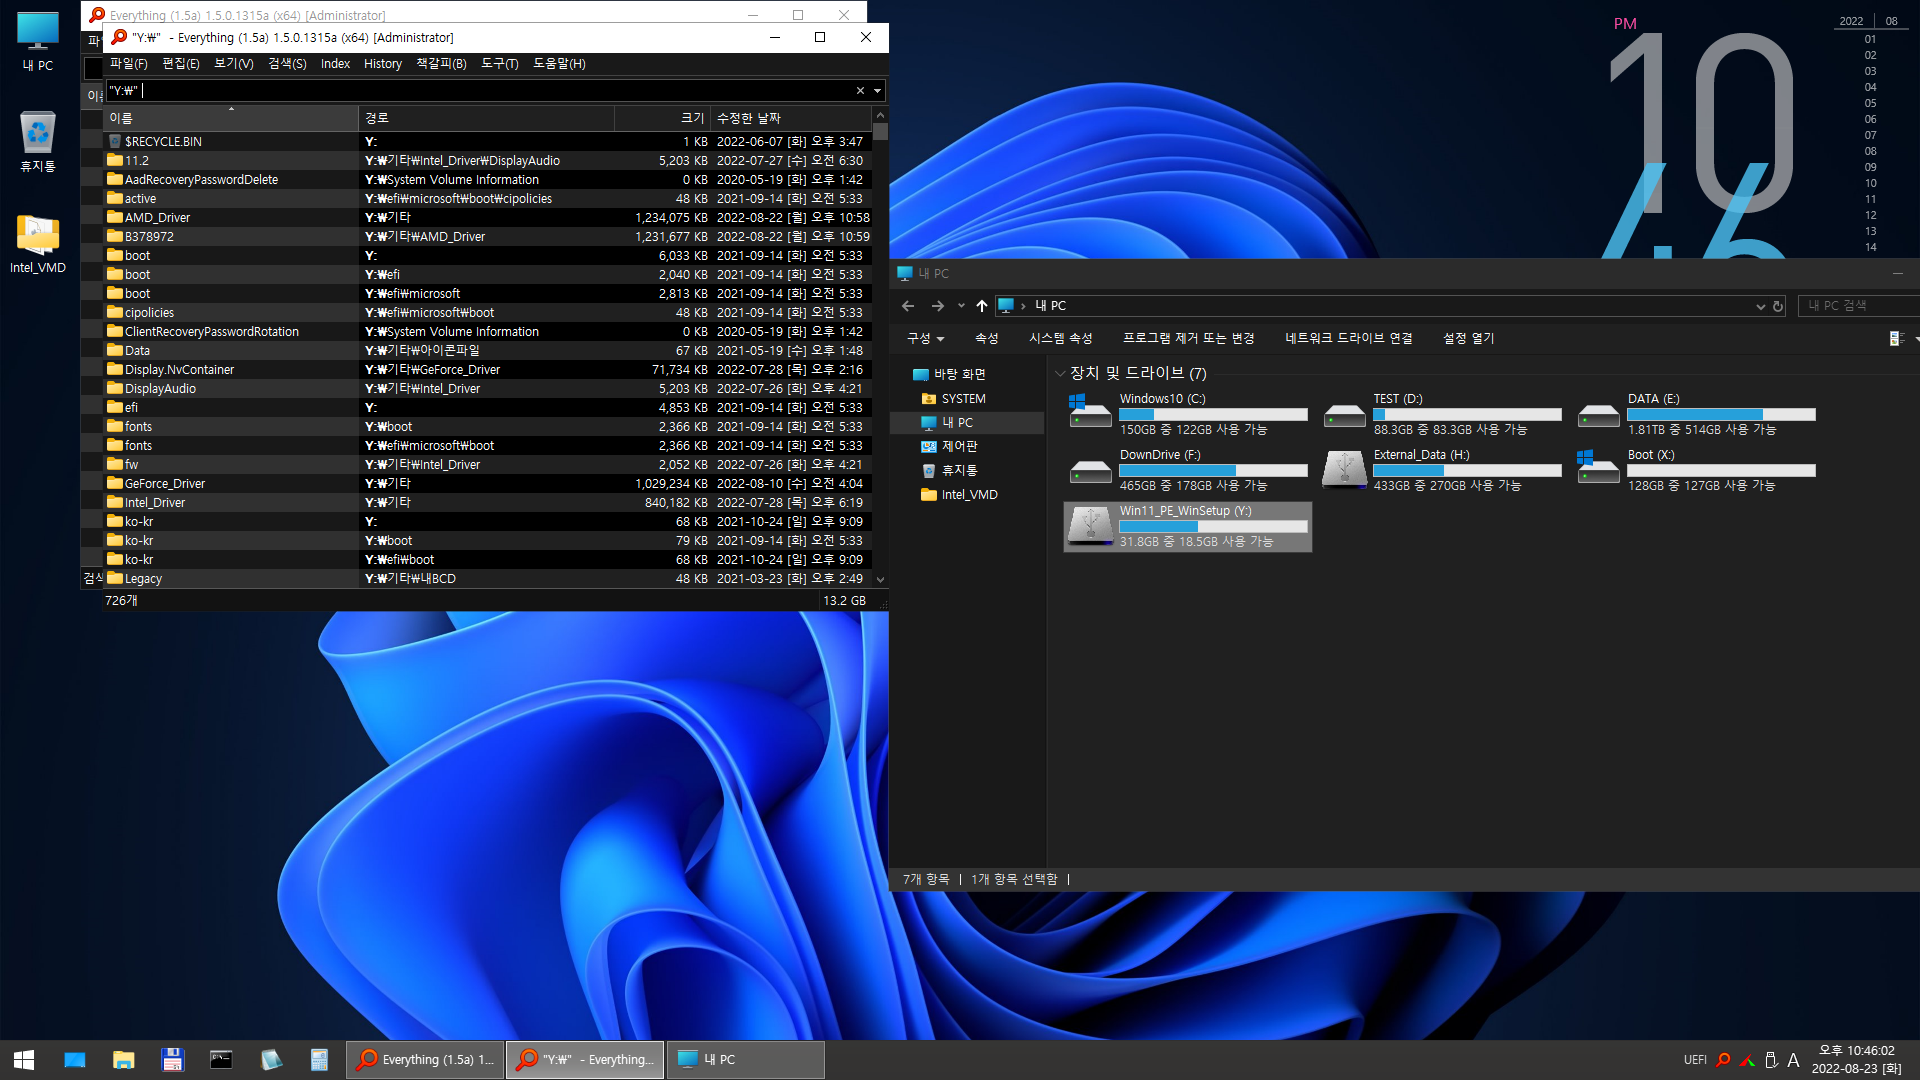Click the results list vertical scrollbar
This screenshot has height=1080, width=1920.
pos(880,347)
